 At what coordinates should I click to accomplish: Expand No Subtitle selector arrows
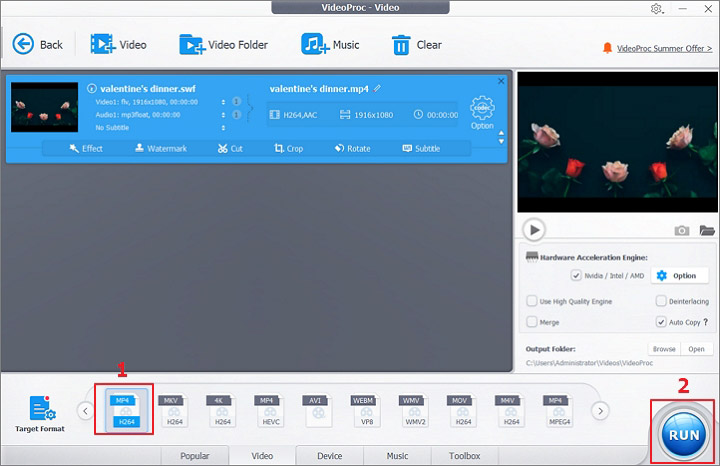(223, 128)
